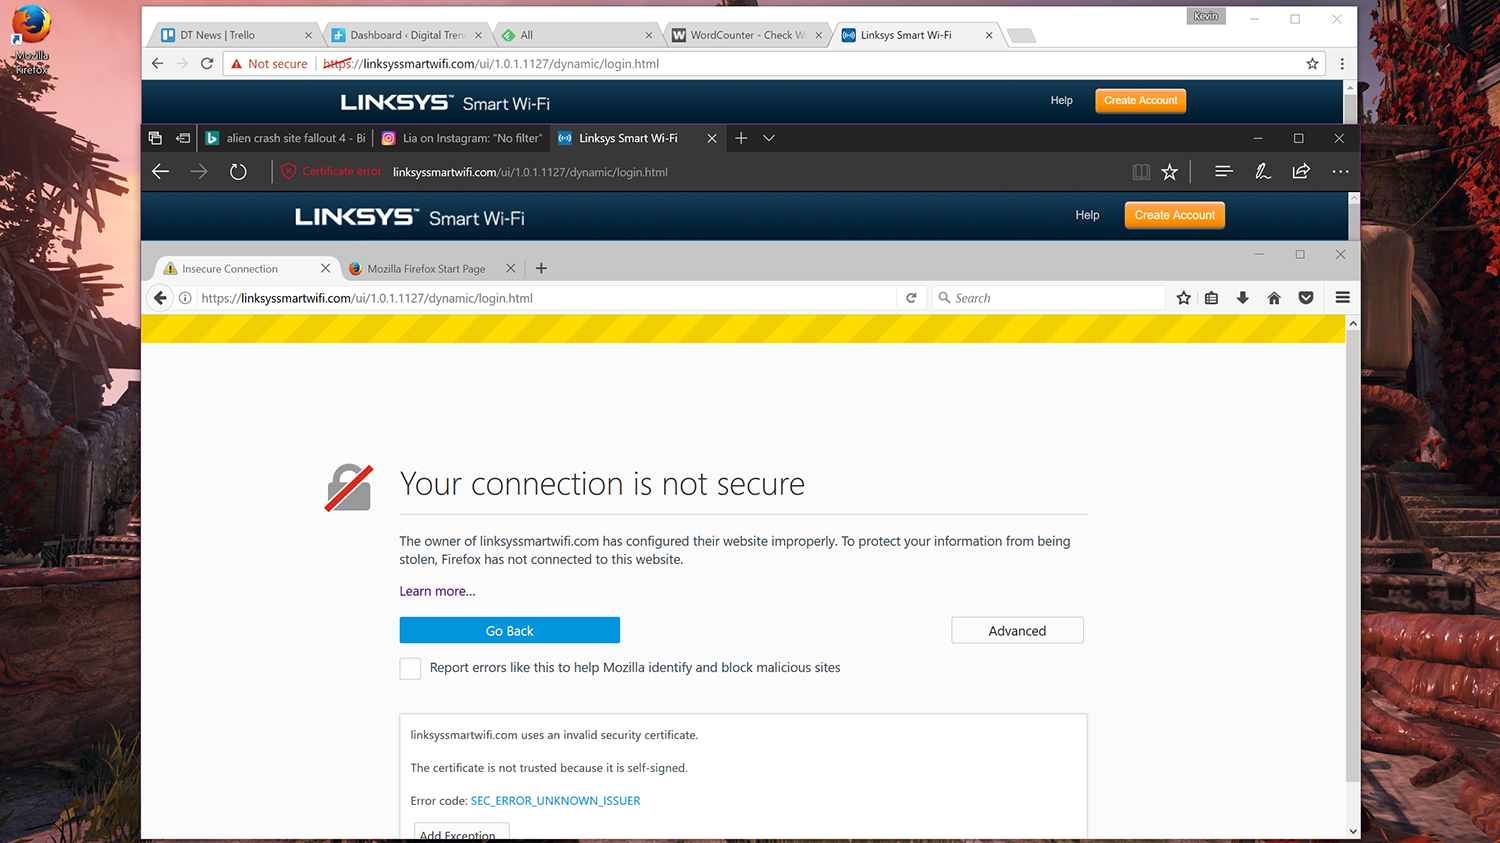
Task: Switch to WordCounter tab in Chrome
Action: click(x=746, y=35)
